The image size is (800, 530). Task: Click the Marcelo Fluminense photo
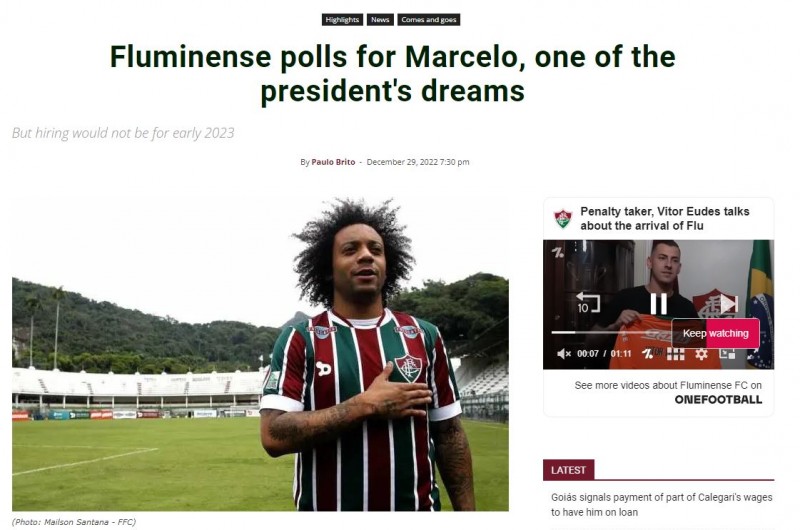pos(260,355)
